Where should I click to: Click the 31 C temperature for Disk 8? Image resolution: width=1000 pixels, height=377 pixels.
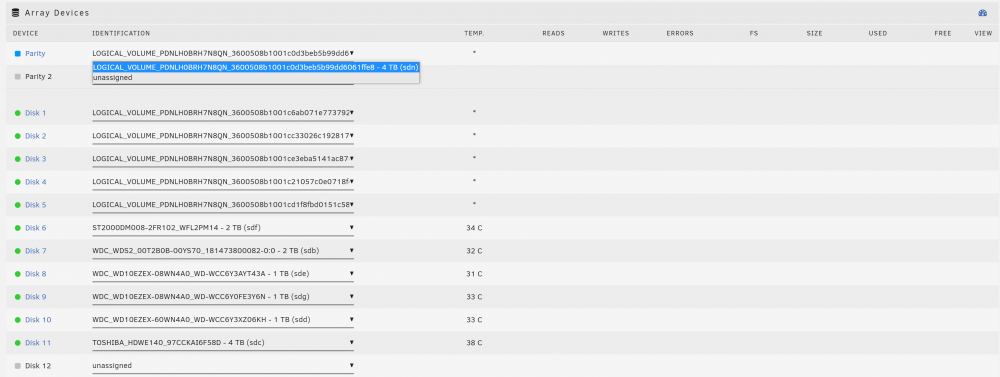(x=474, y=274)
